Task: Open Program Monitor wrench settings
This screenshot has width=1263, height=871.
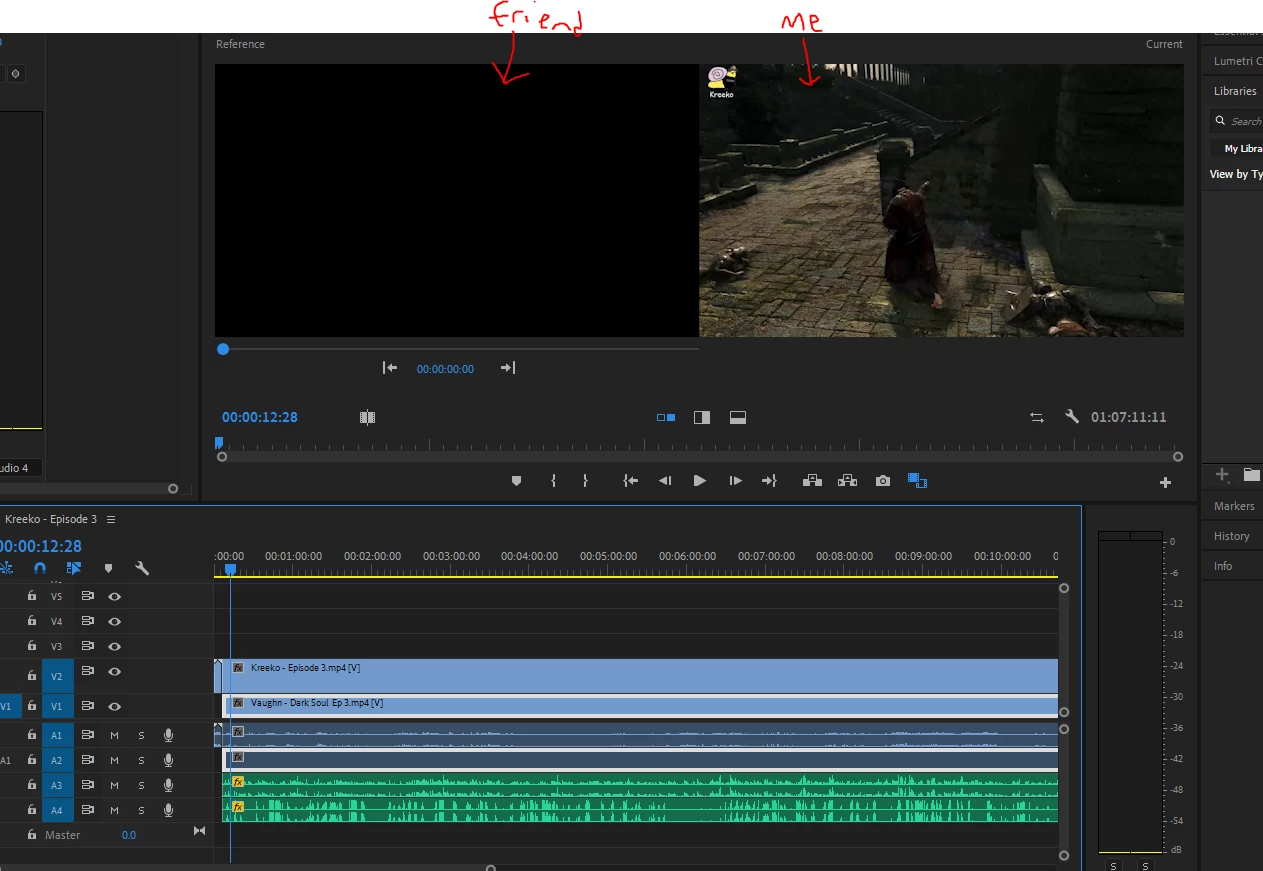Action: [1072, 417]
